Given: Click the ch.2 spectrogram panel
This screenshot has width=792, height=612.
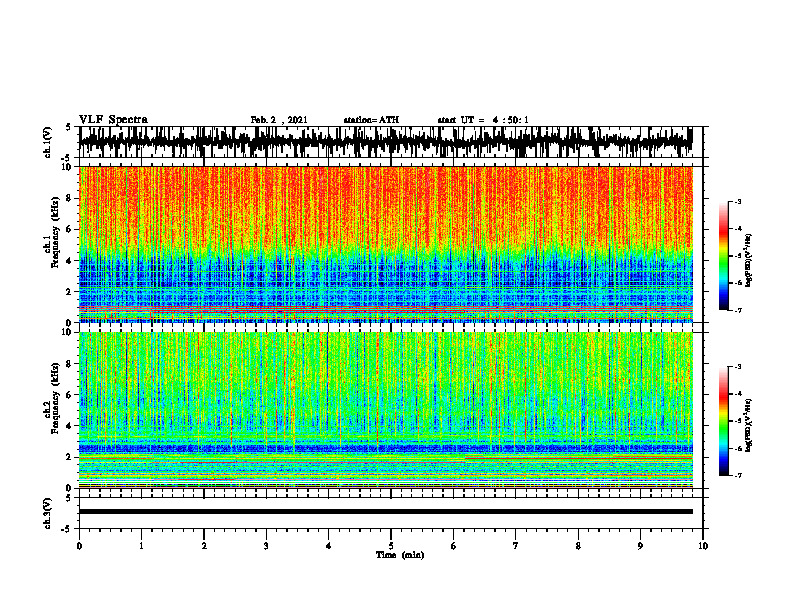Looking at the screenshot, I should click(386, 410).
